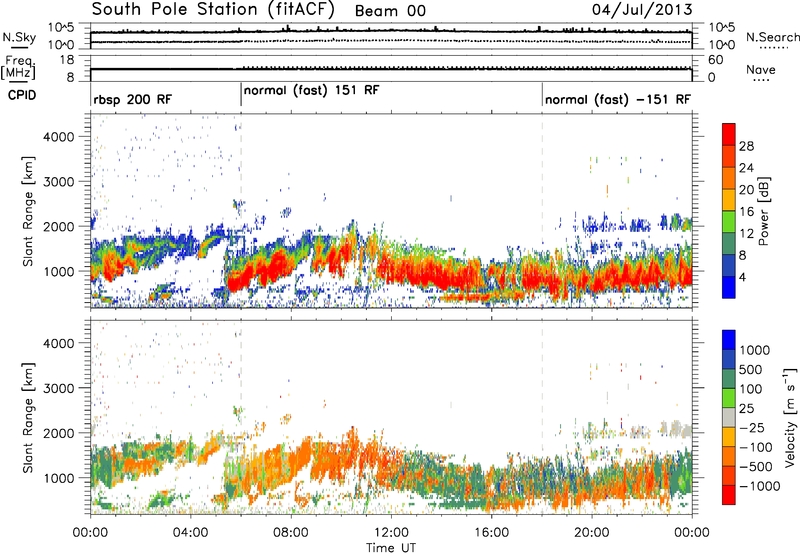Click the yellow 16-20 dB colorbar segment
This screenshot has height=554, width=800.
(729, 200)
